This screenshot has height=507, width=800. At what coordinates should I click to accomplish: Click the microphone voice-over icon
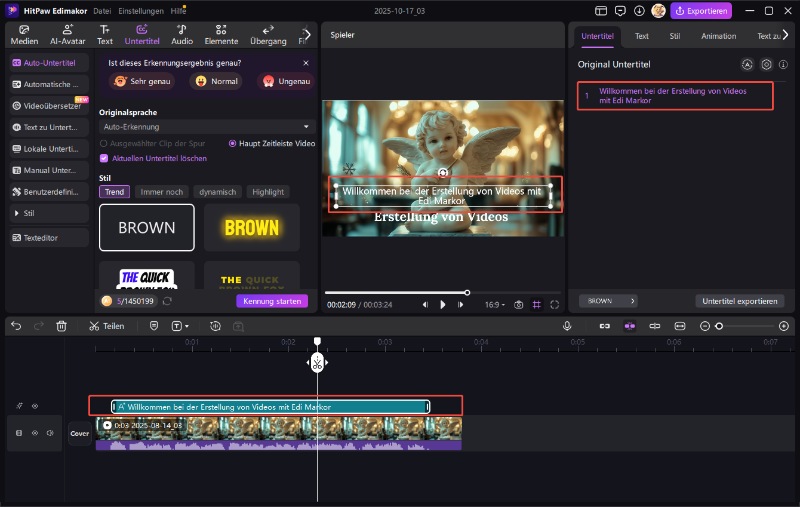click(567, 326)
